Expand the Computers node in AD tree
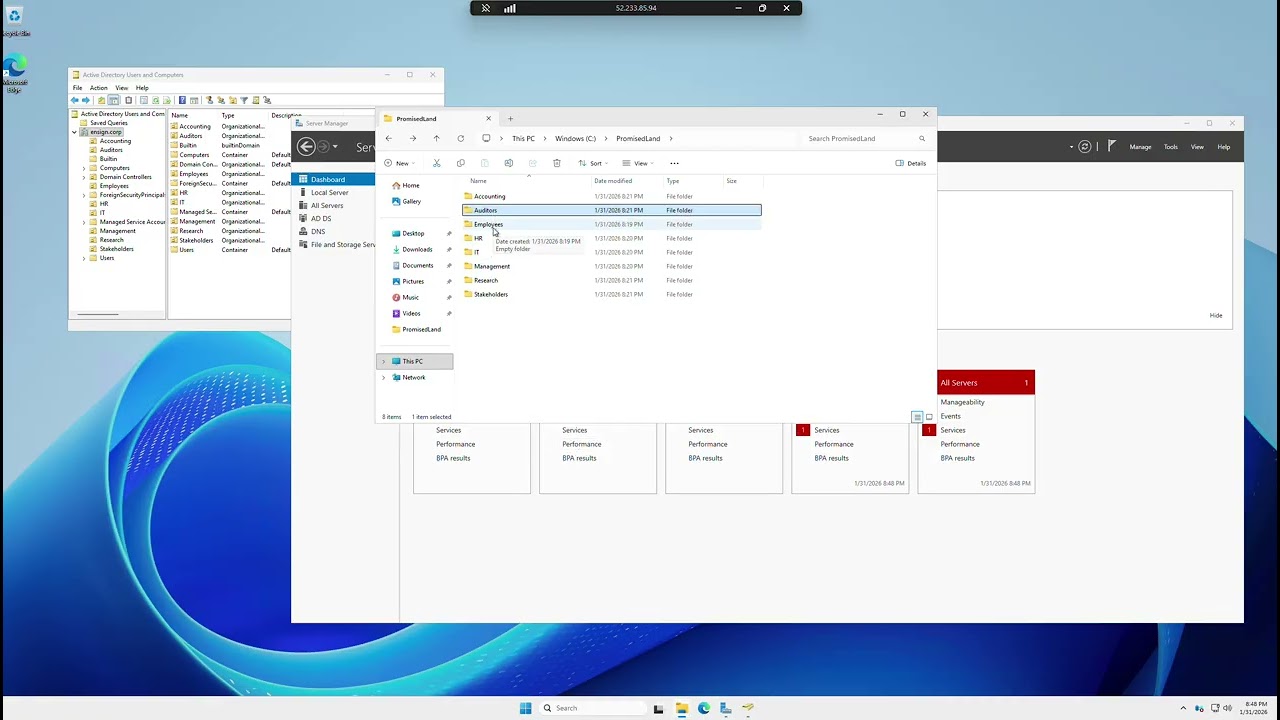The image size is (1280, 720). [84, 168]
